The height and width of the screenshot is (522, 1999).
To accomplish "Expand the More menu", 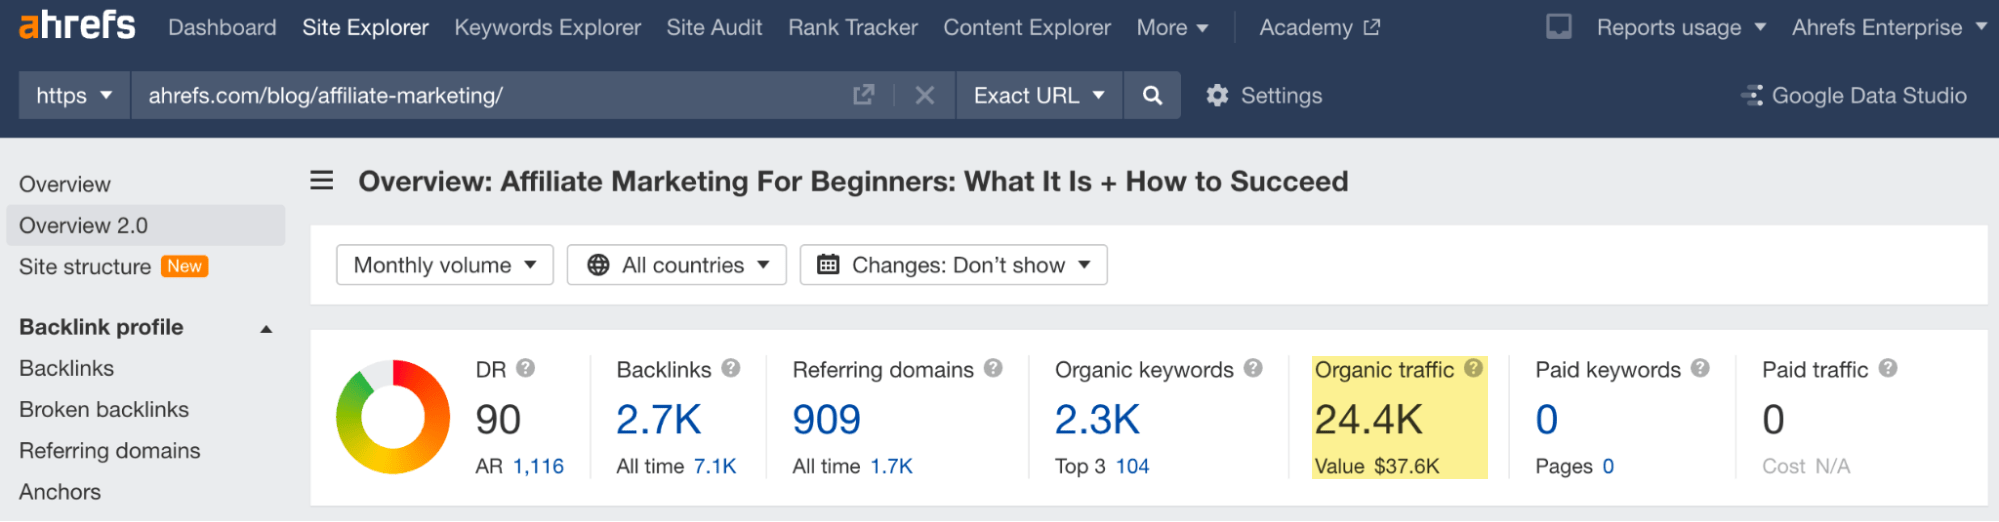I will pos(1172,27).
